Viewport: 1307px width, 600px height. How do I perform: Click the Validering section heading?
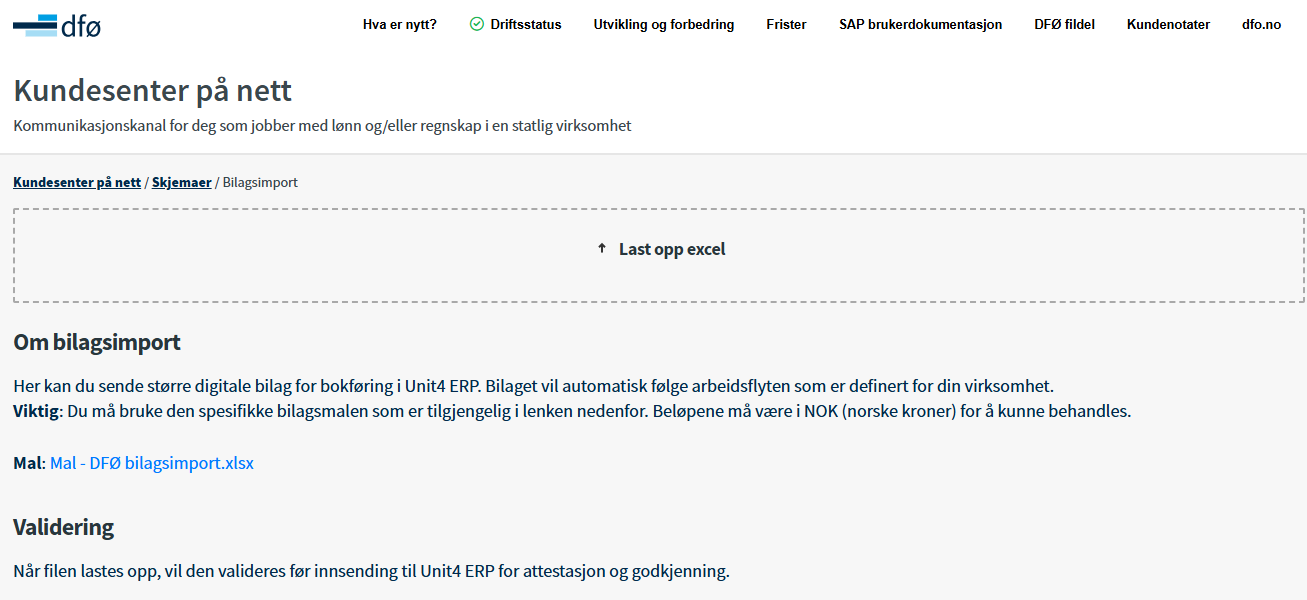coord(64,526)
